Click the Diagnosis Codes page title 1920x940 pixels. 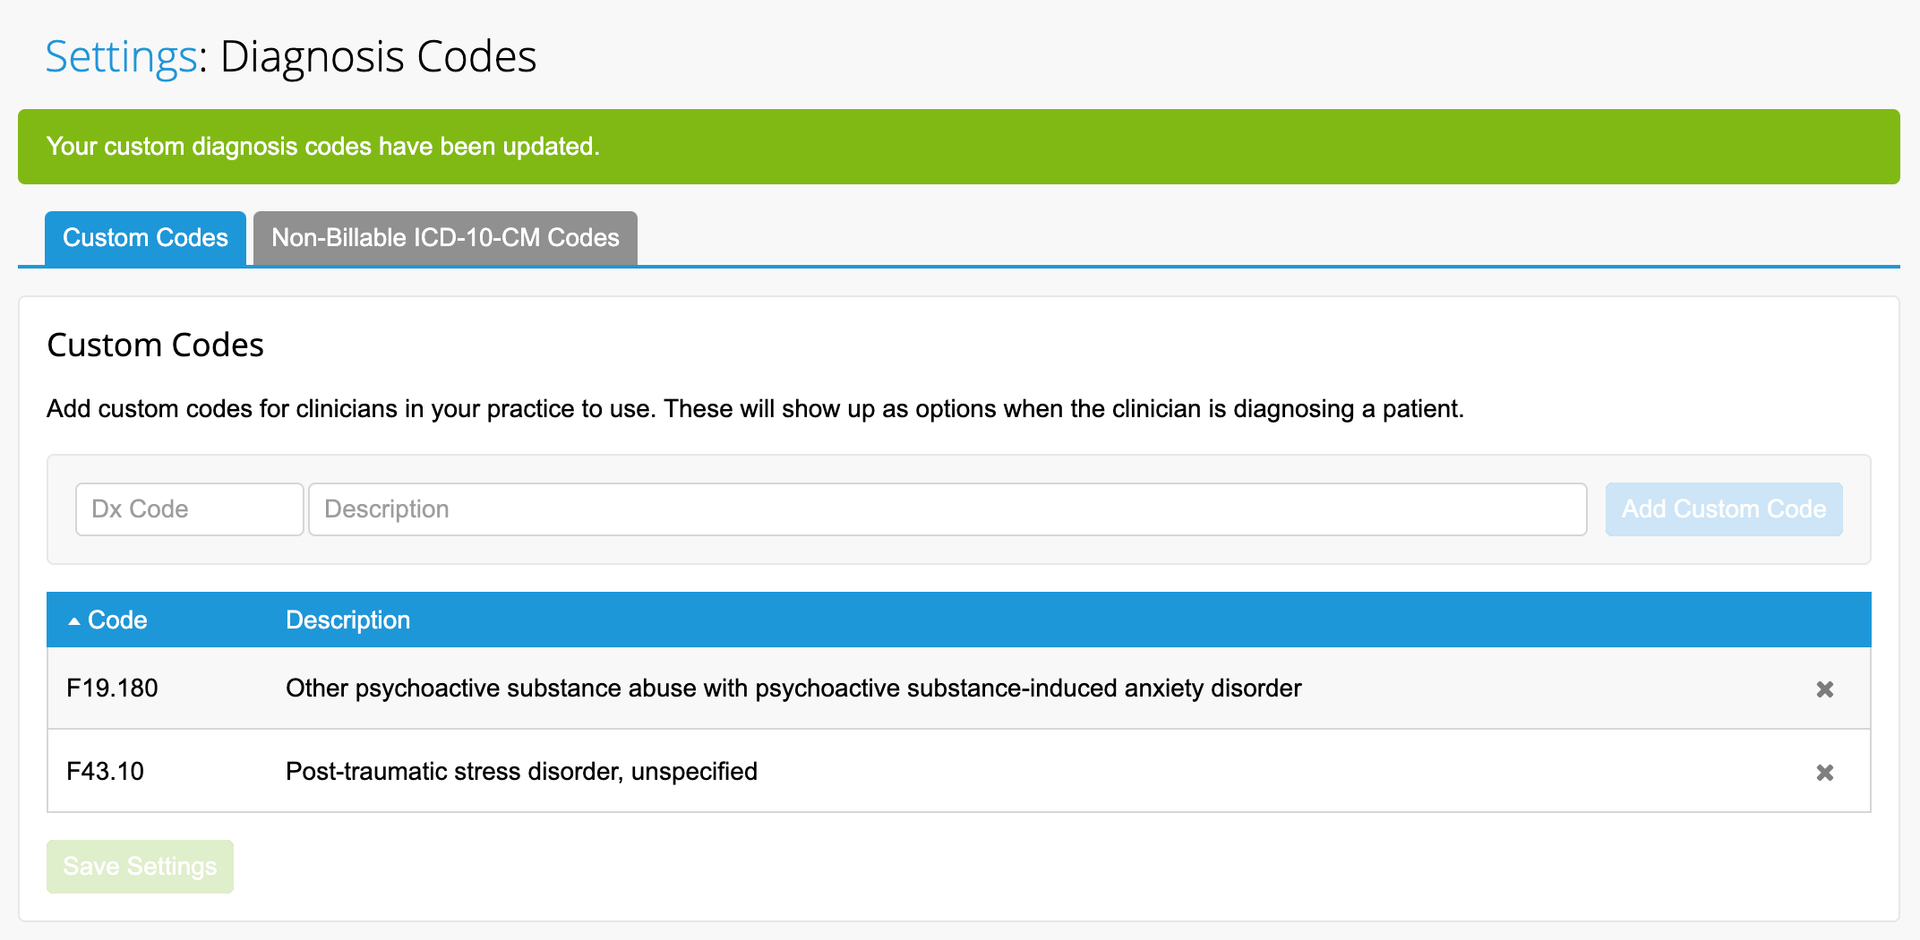pos(378,56)
